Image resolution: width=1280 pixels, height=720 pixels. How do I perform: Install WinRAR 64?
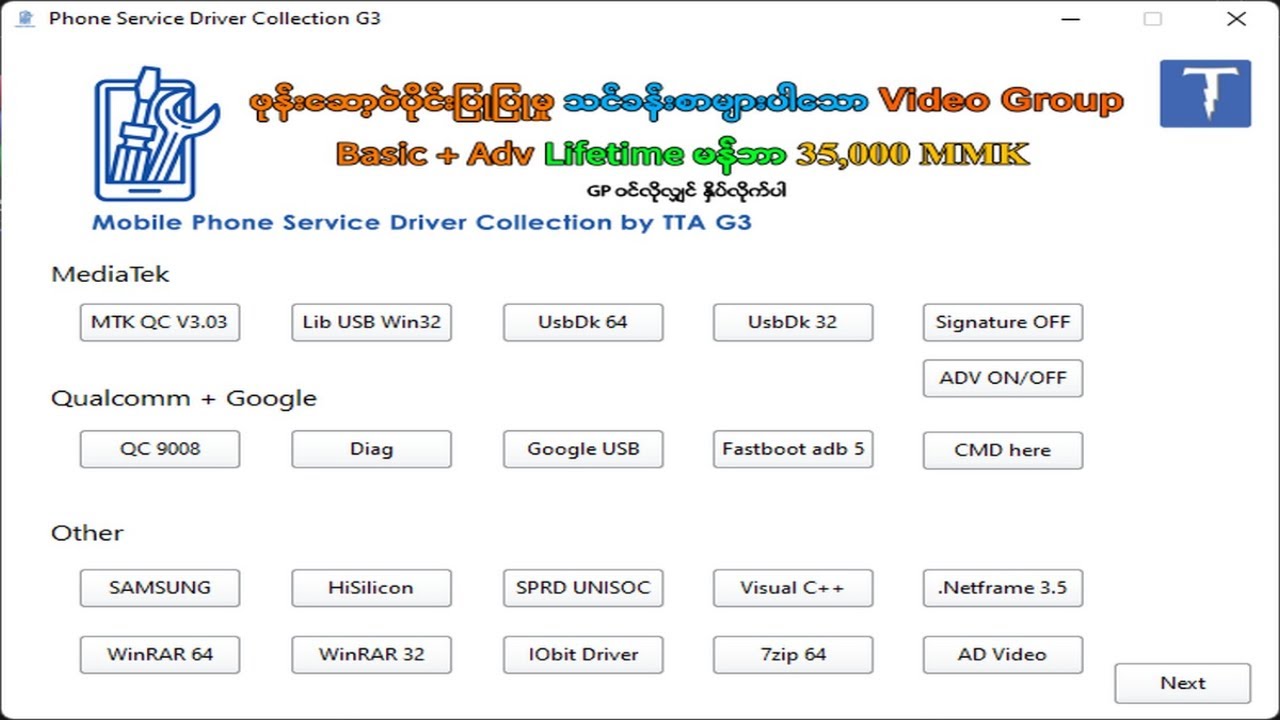(x=160, y=654)
